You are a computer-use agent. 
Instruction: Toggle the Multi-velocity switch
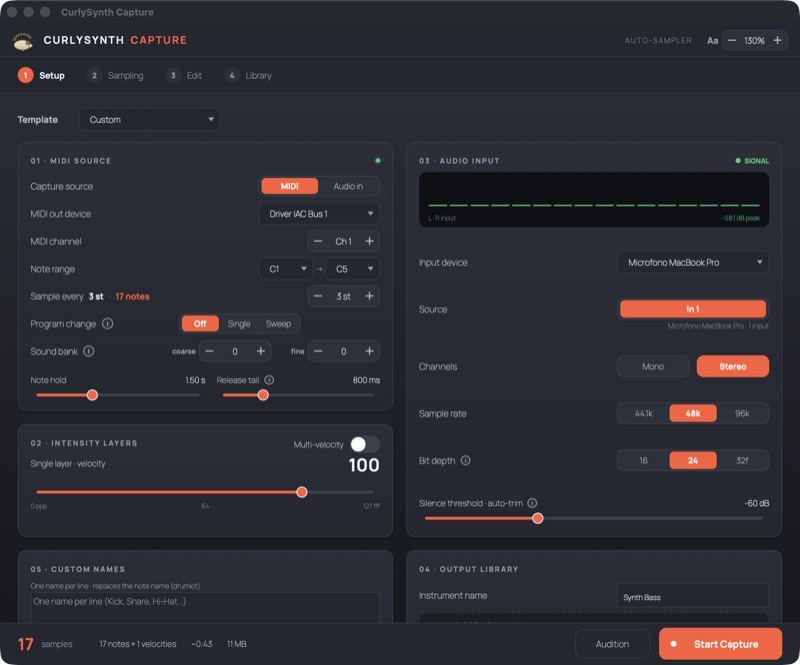[365, 444]
